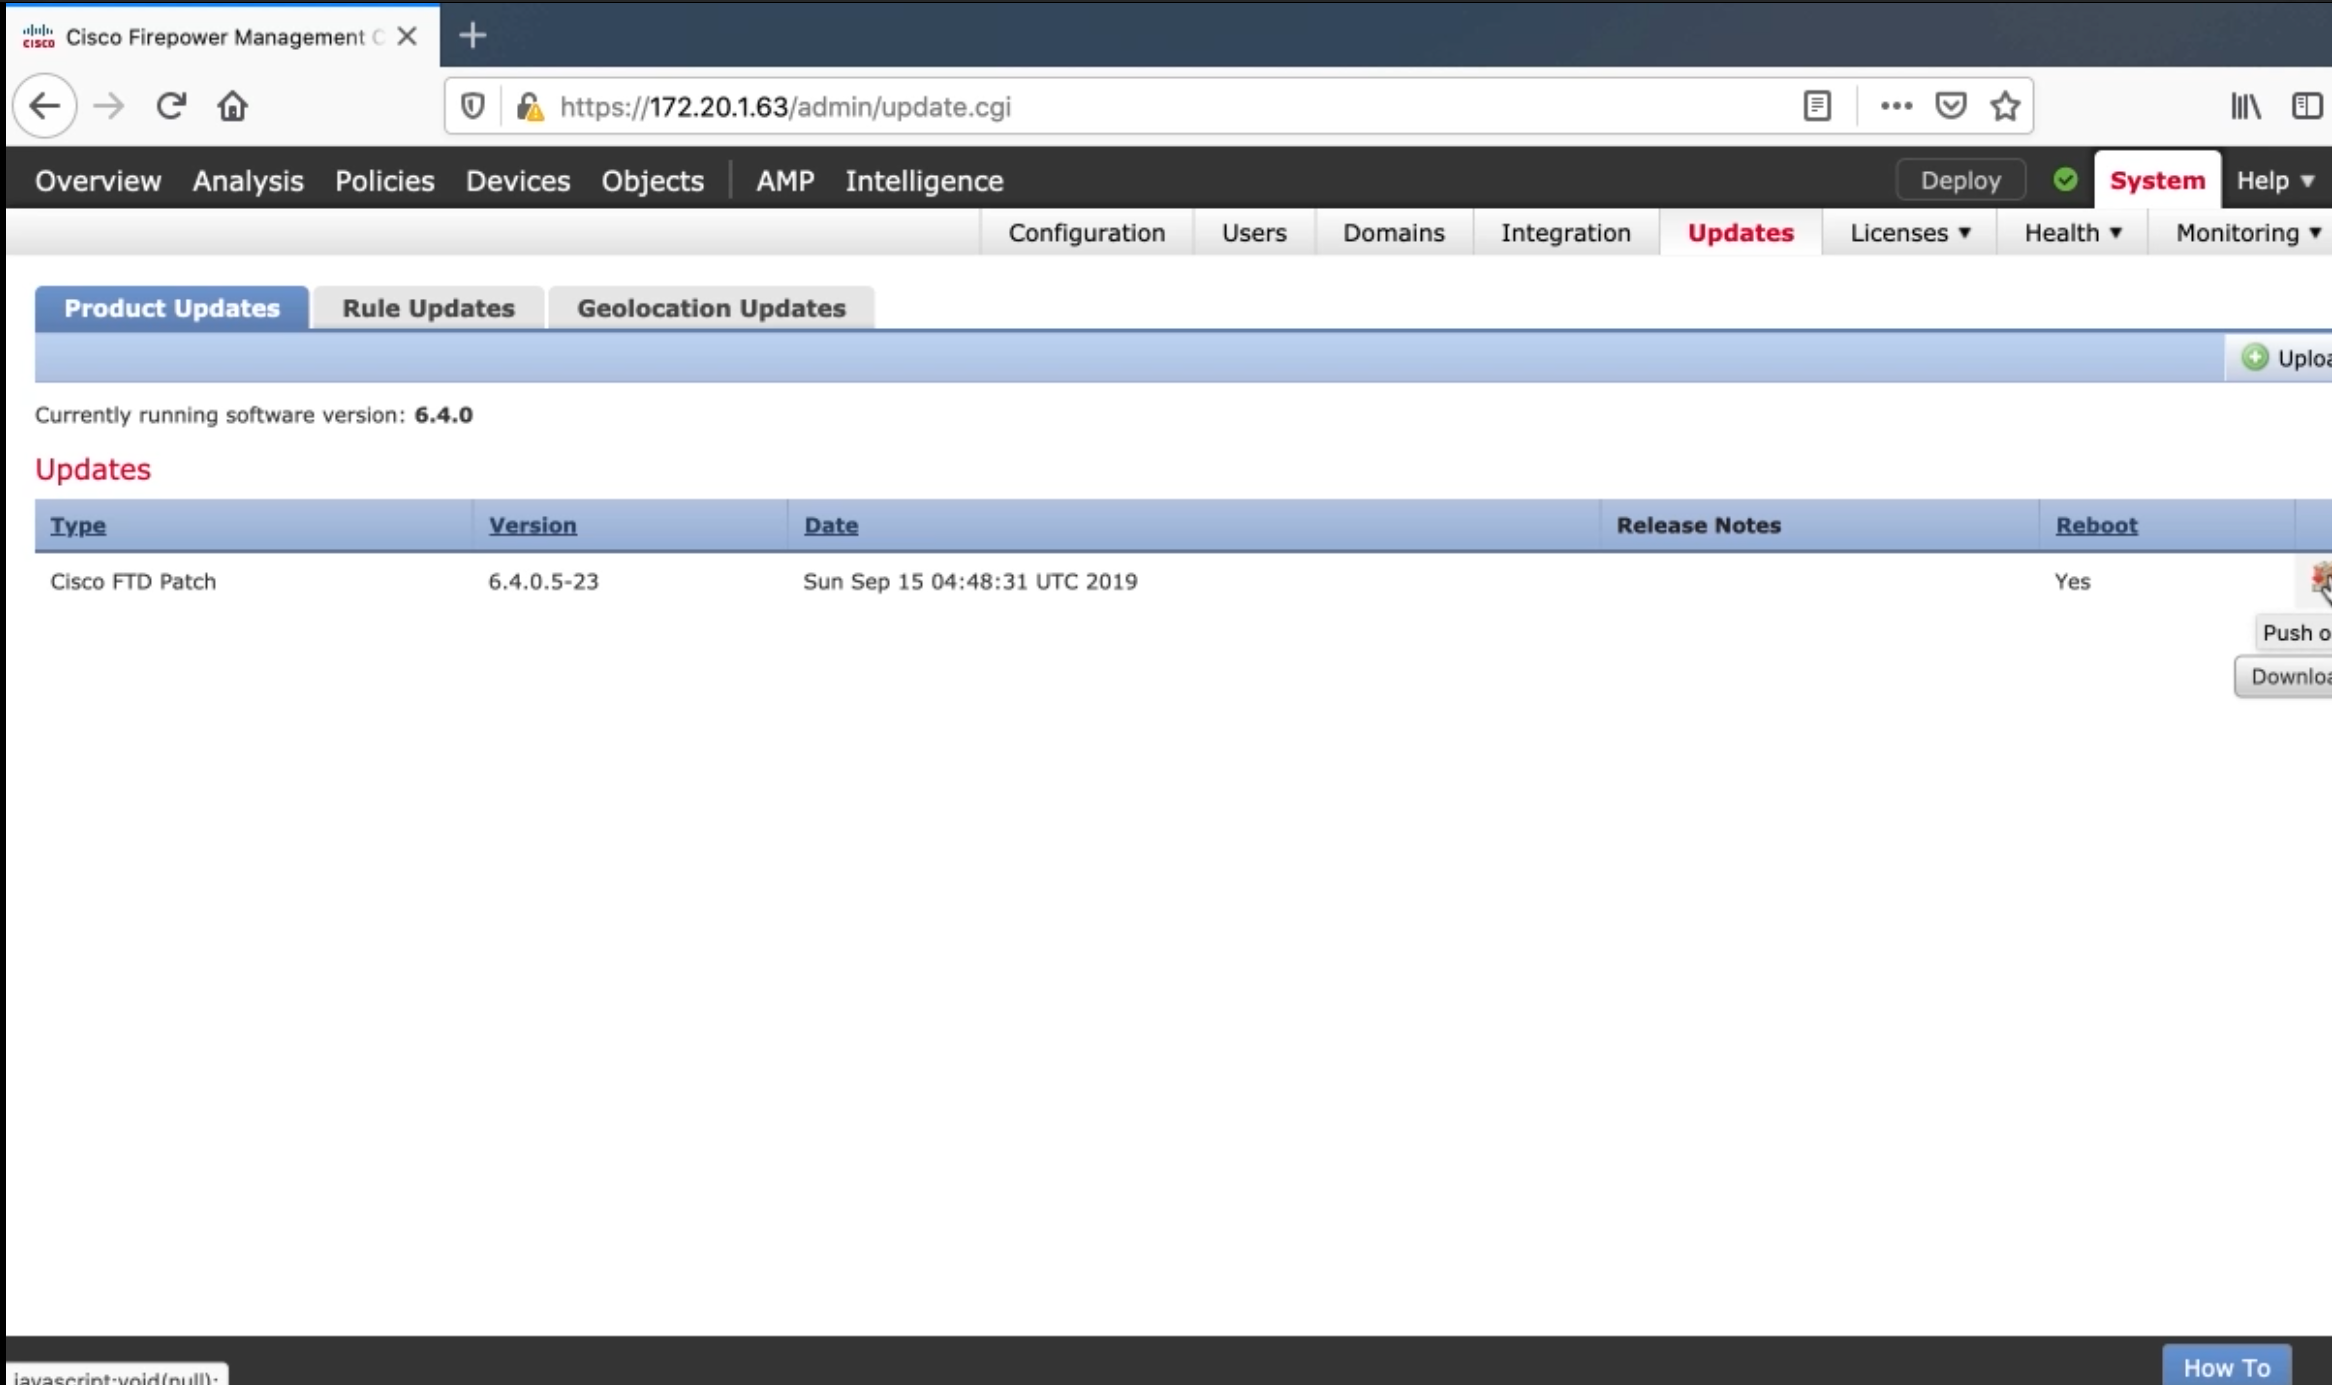Click the version "6.4.0.5-23" cell
2332x1385 pixels.
tap(543, 582)
